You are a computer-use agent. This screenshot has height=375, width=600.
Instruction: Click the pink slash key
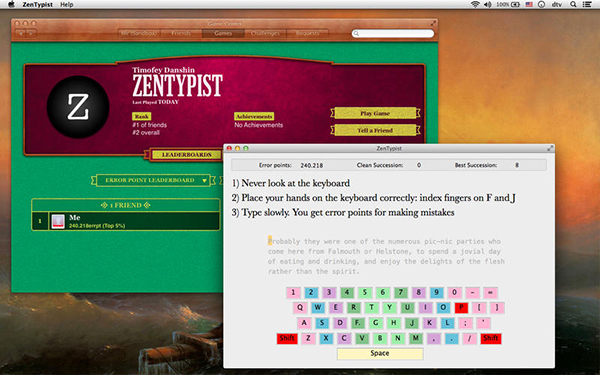[x=470, y=338]
